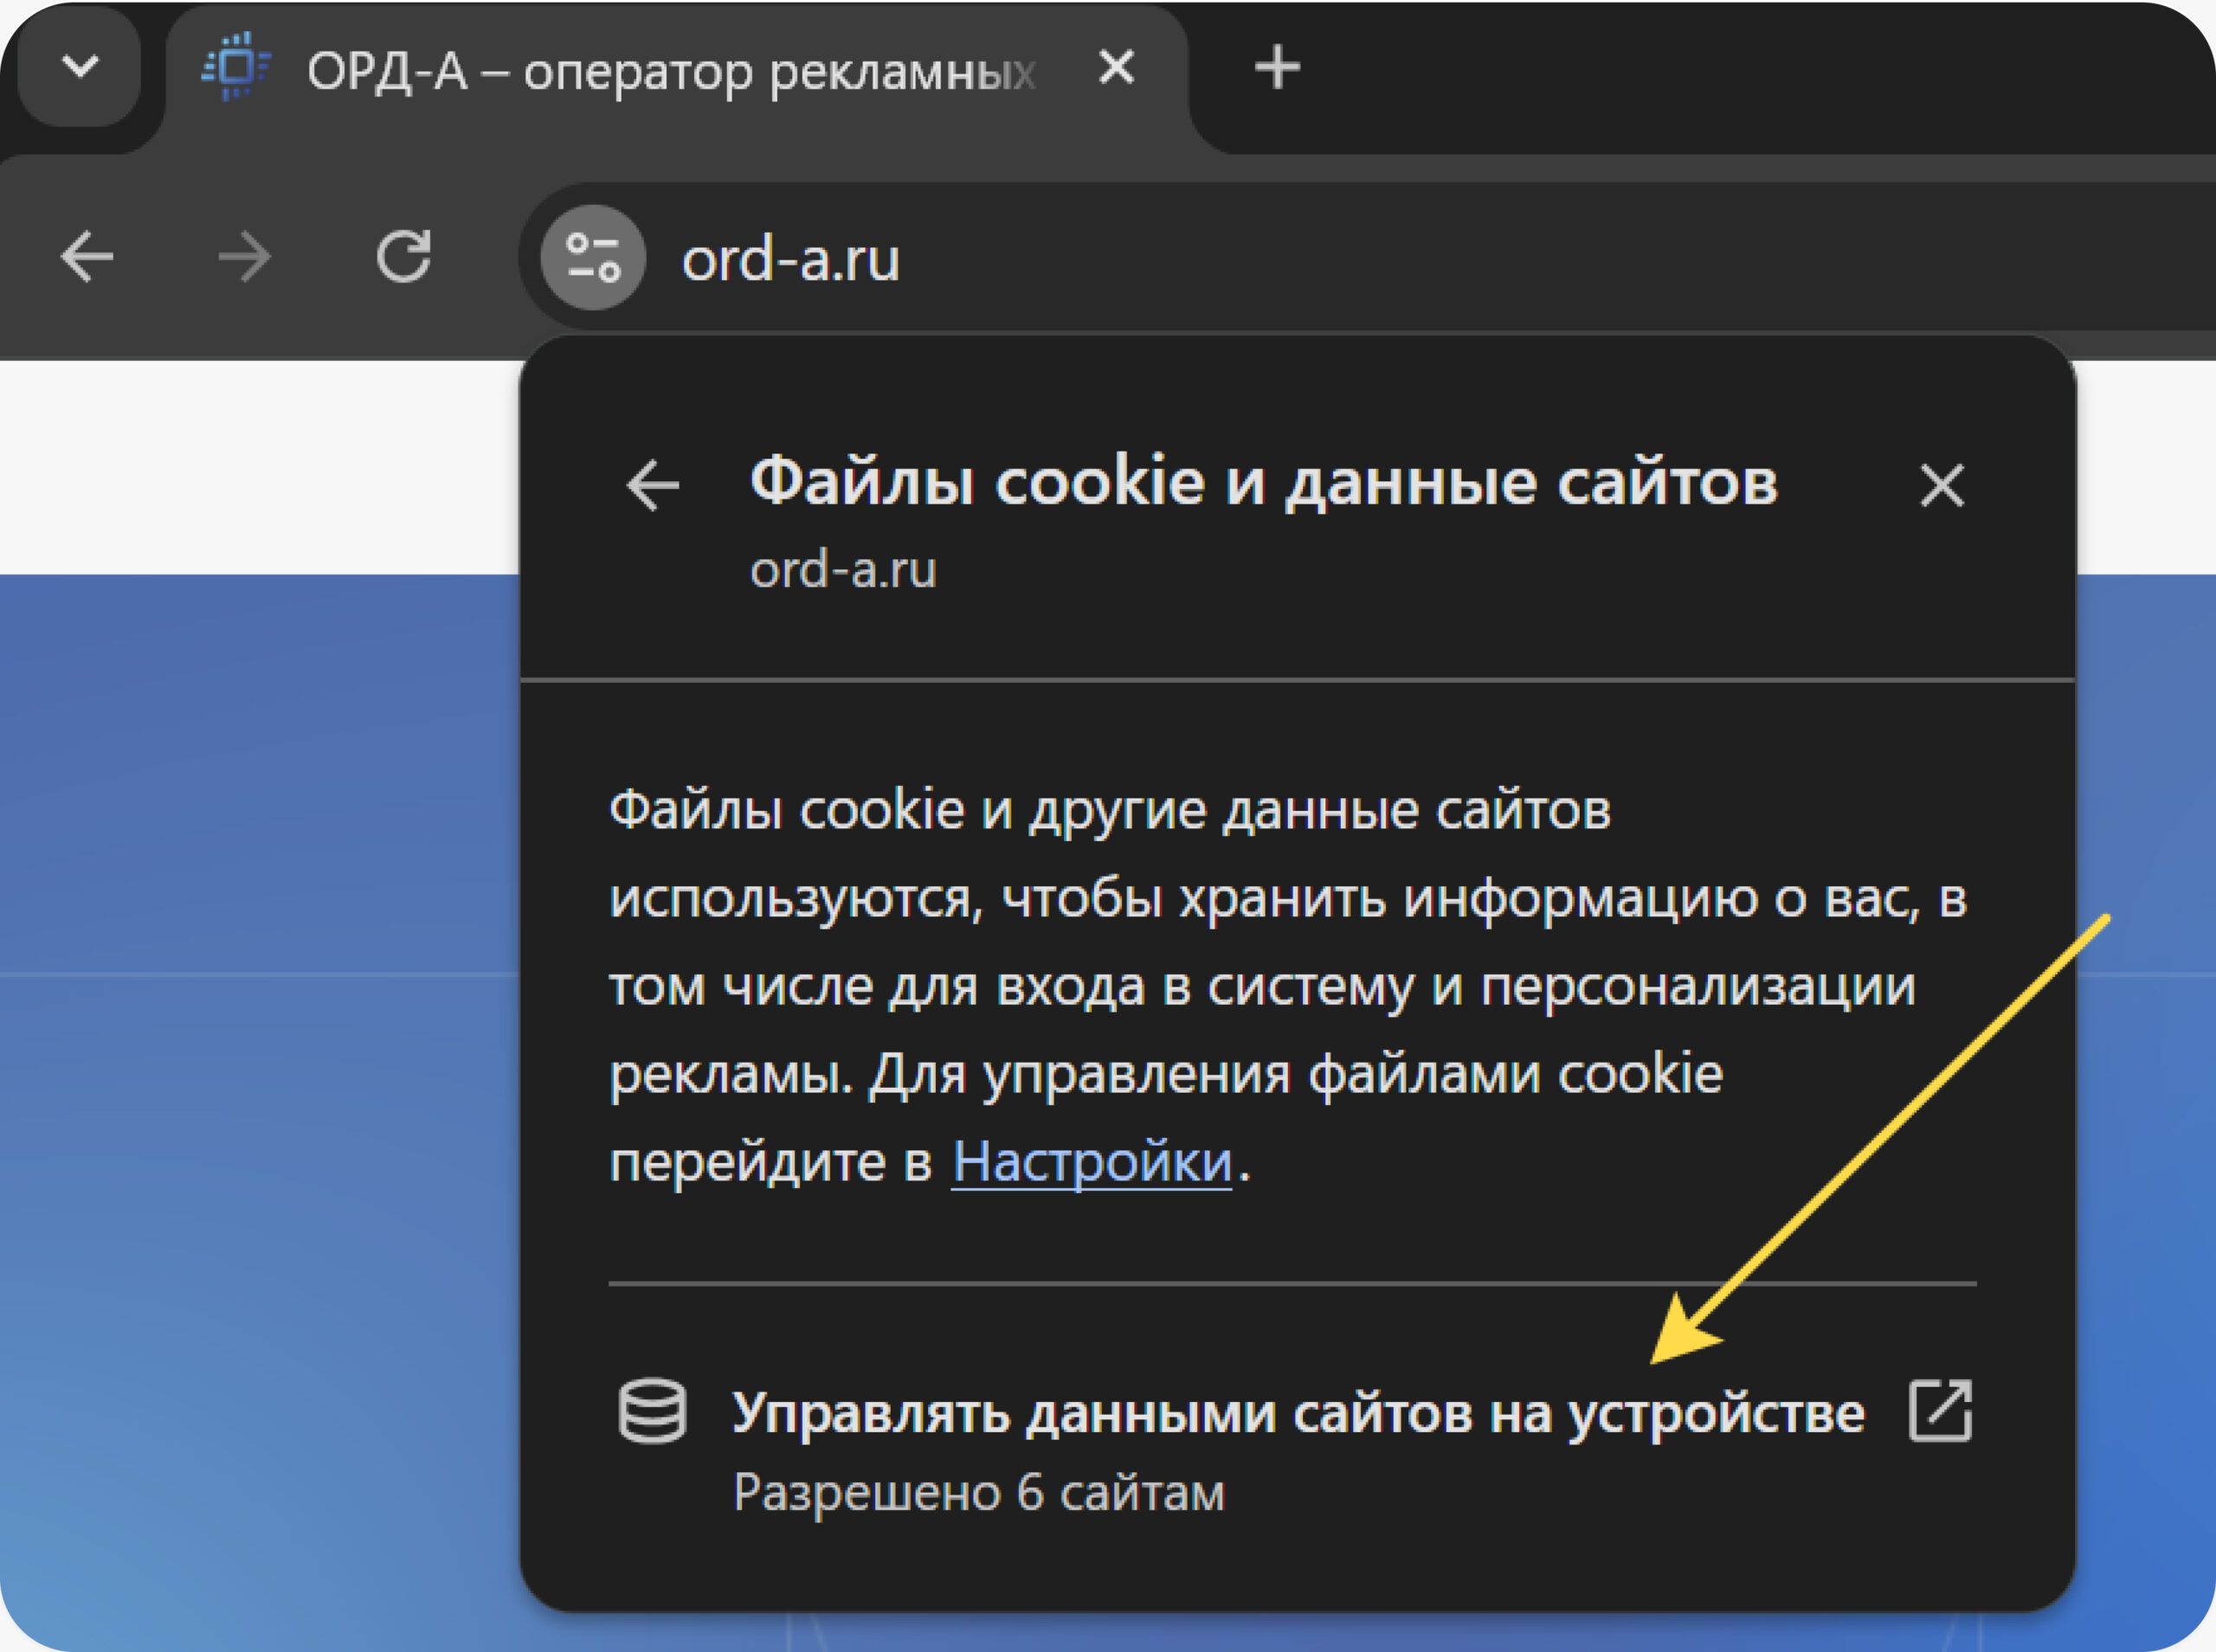Click the ОРД-А tab favicon
The height and width of the screenshot is (1652, 2216).
[236, 67]
